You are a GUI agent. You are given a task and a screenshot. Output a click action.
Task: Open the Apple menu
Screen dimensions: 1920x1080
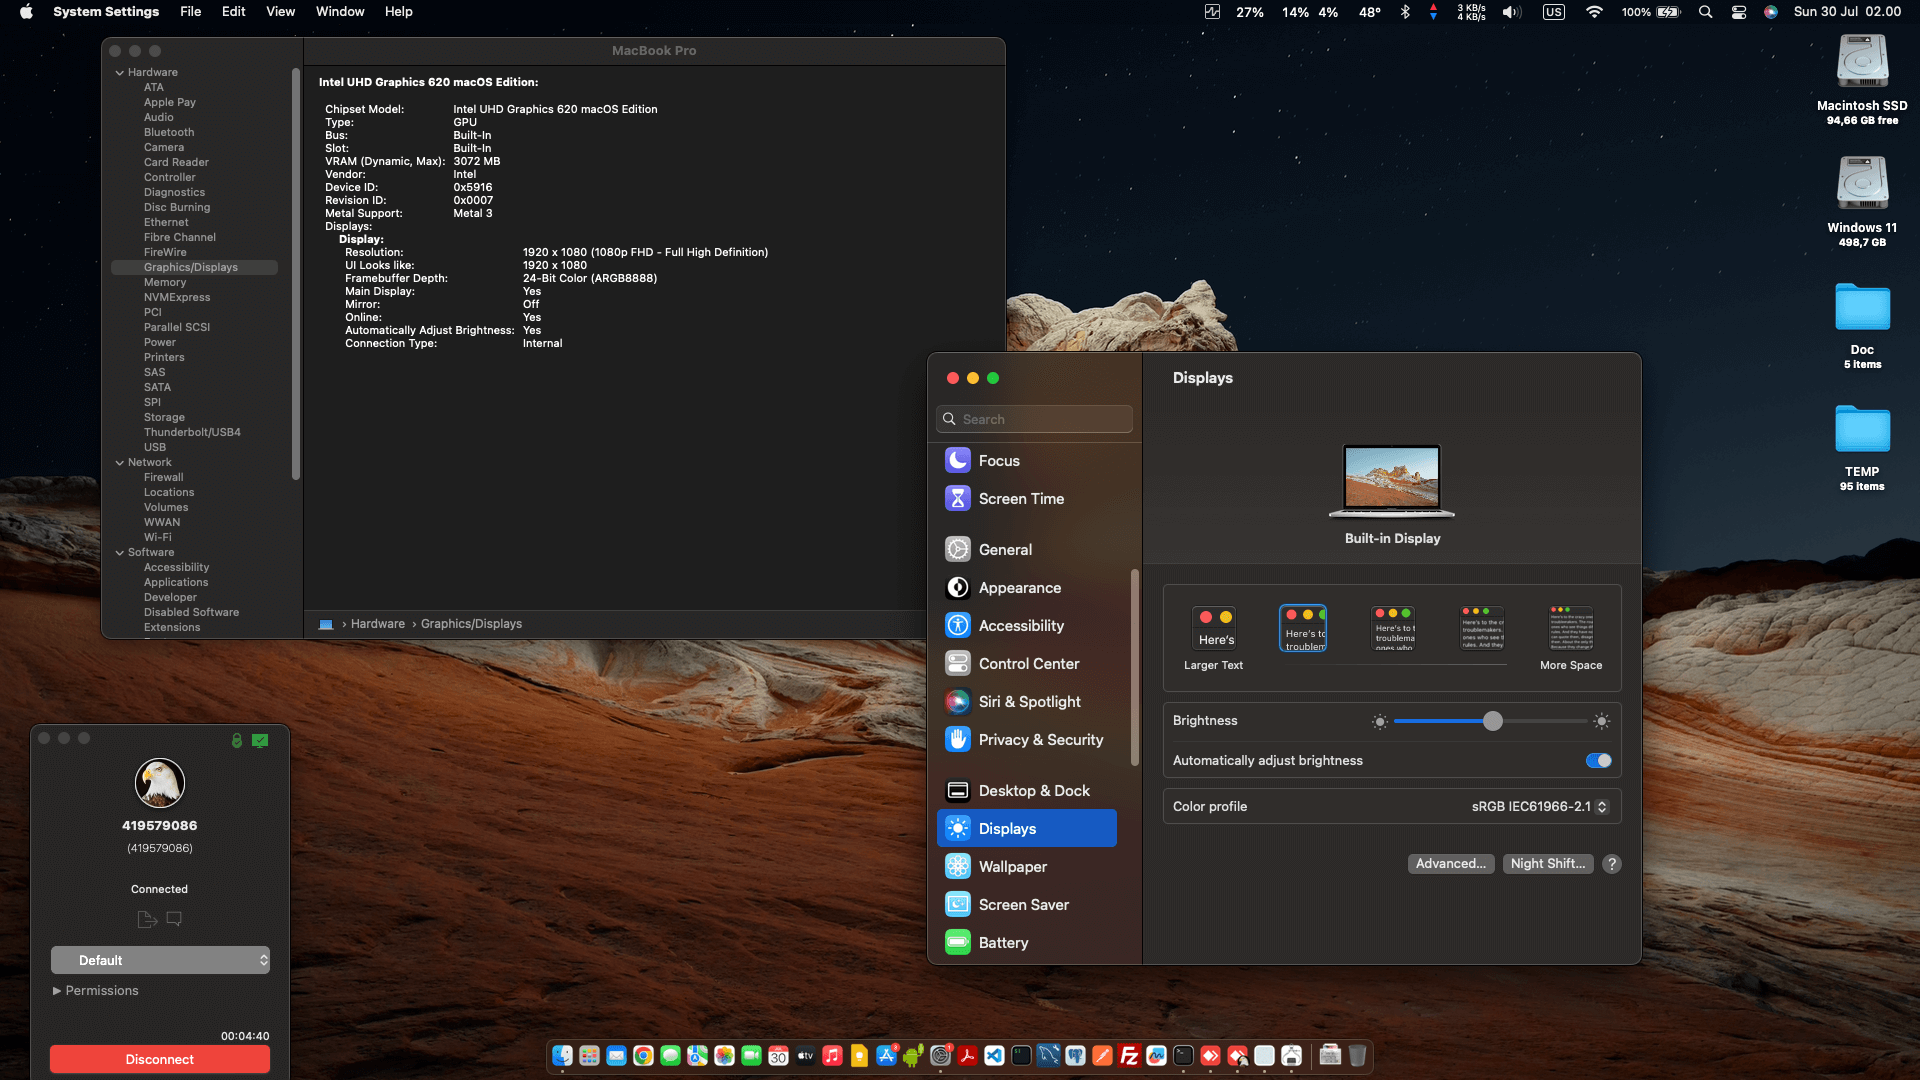click(26, 12)
